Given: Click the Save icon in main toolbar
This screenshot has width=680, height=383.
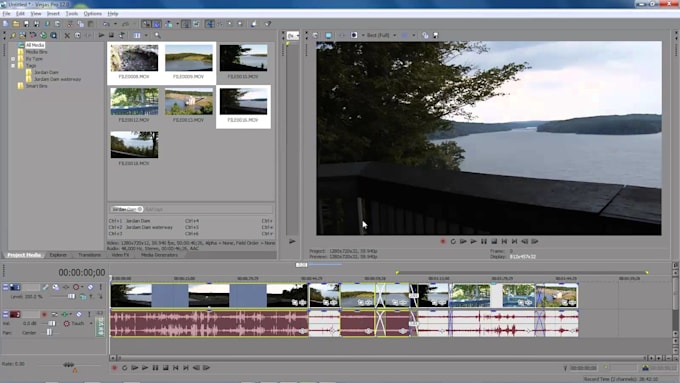Looking at the screenshot, I should click(26, 24).
